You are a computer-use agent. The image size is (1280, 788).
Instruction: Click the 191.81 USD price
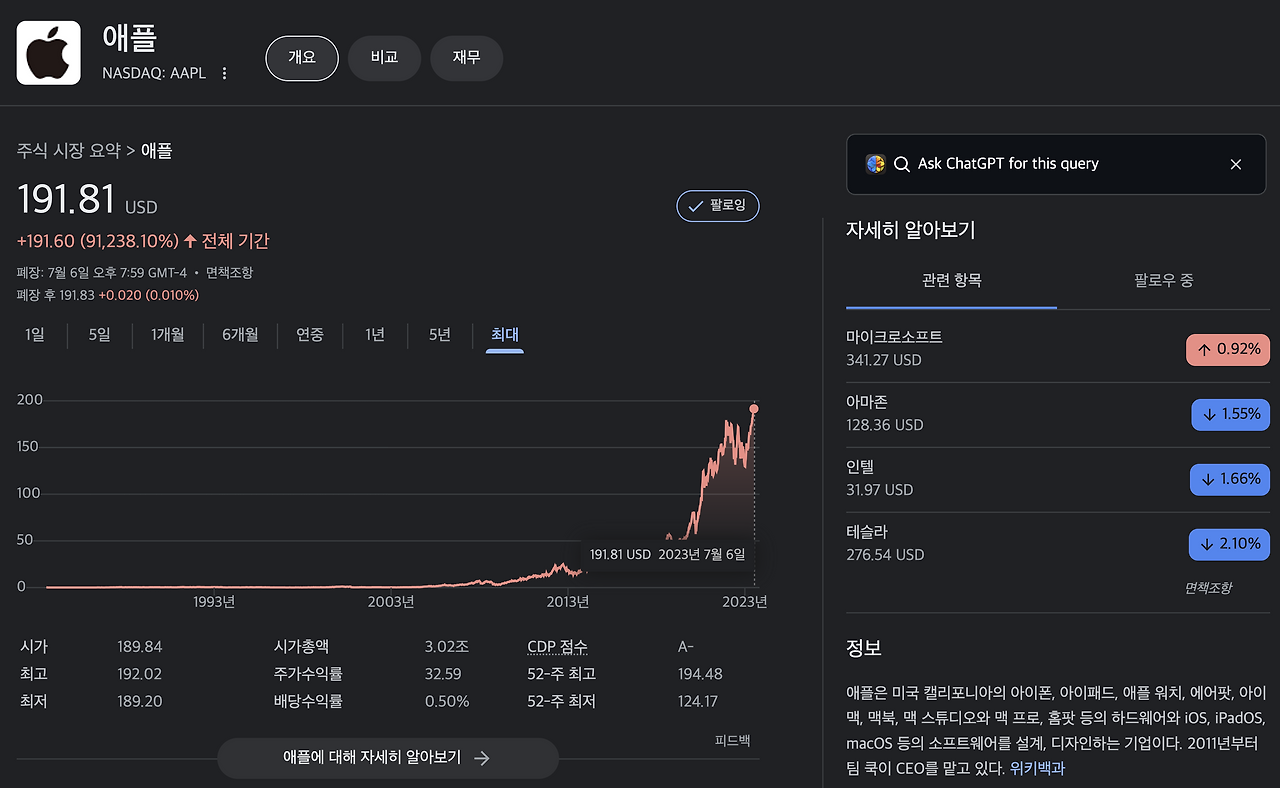click(87, 200)
